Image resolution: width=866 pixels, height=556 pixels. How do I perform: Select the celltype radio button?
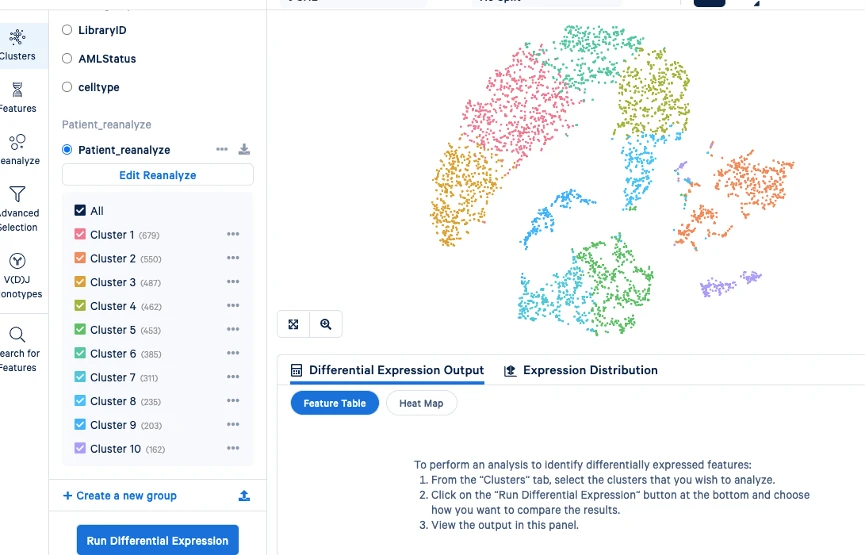(x=67, y=87)
